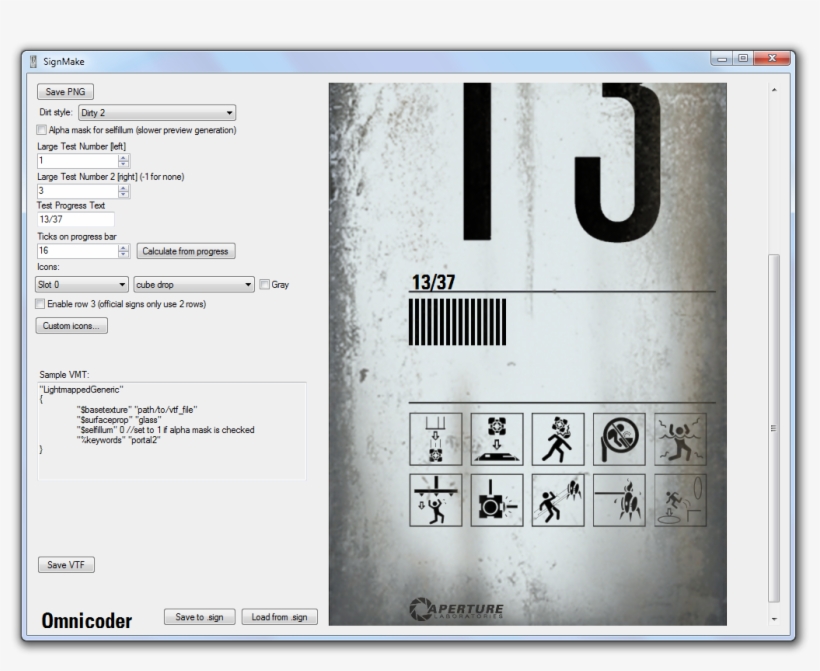Click inside the Sample VMT text box
820x671 pixels.
click(x=172, y=431)
